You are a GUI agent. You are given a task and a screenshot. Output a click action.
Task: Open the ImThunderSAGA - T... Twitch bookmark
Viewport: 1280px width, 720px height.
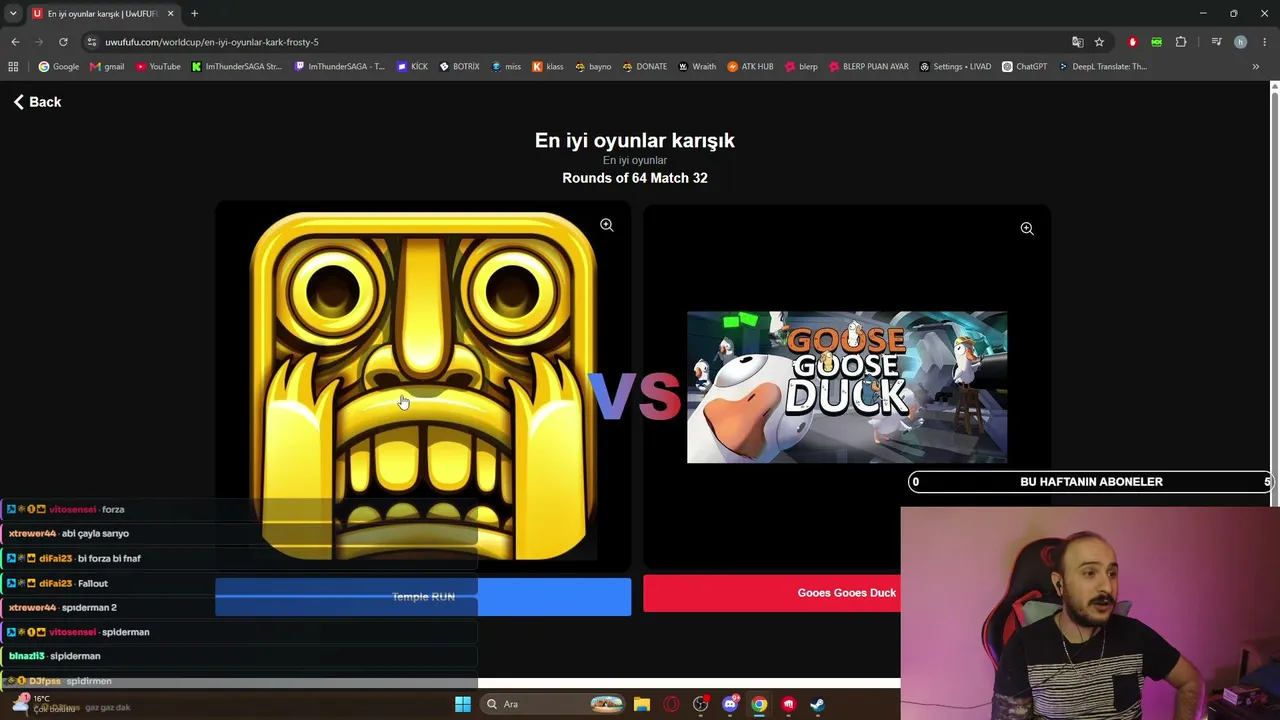pos(340,67)
